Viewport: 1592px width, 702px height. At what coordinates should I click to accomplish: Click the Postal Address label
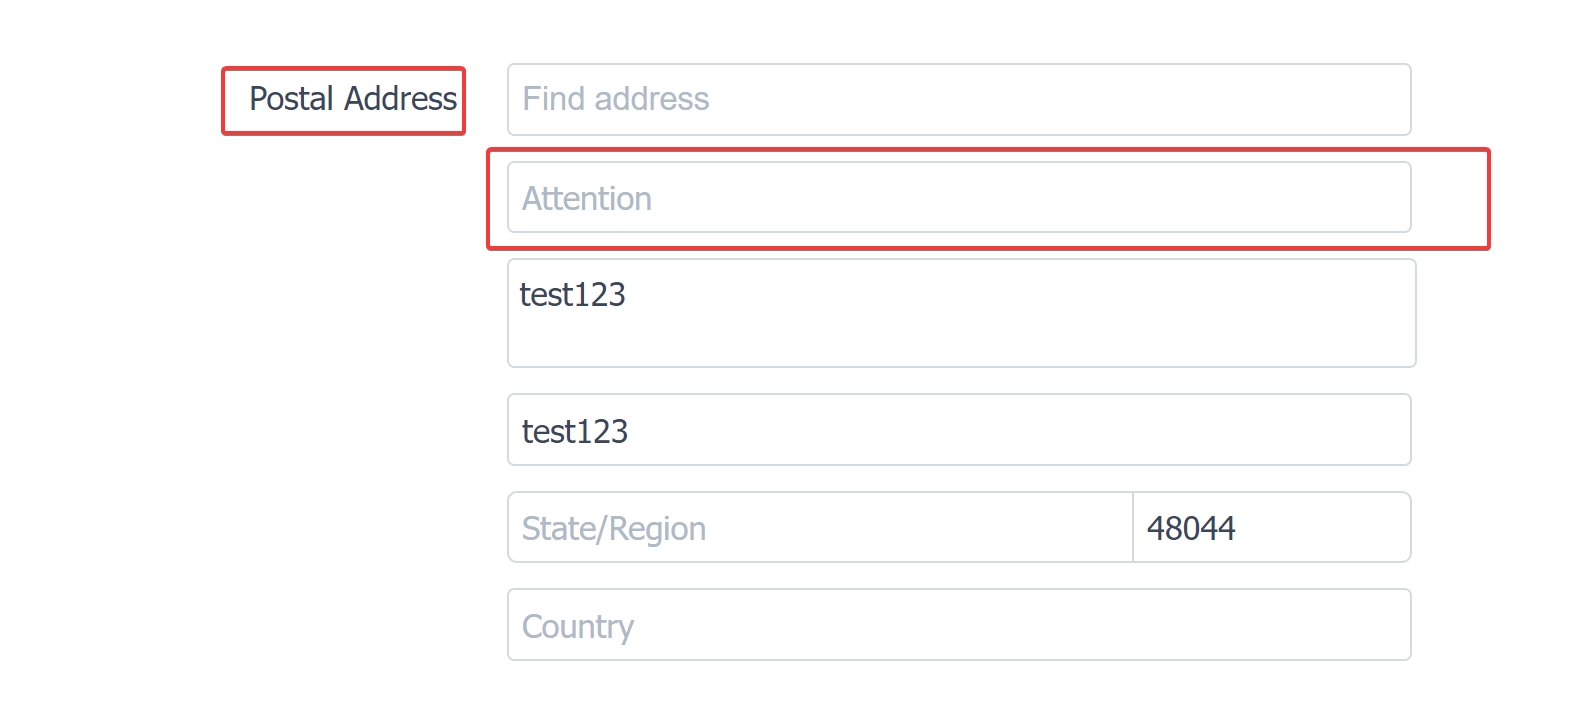click(353, 99)
